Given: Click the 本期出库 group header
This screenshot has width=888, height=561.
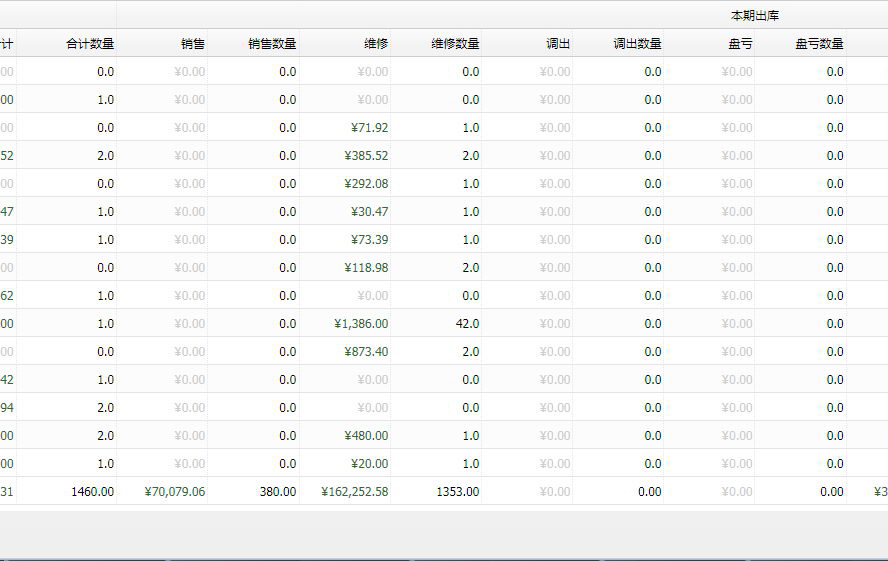Looking at the screenshot, I should [755, 15].
